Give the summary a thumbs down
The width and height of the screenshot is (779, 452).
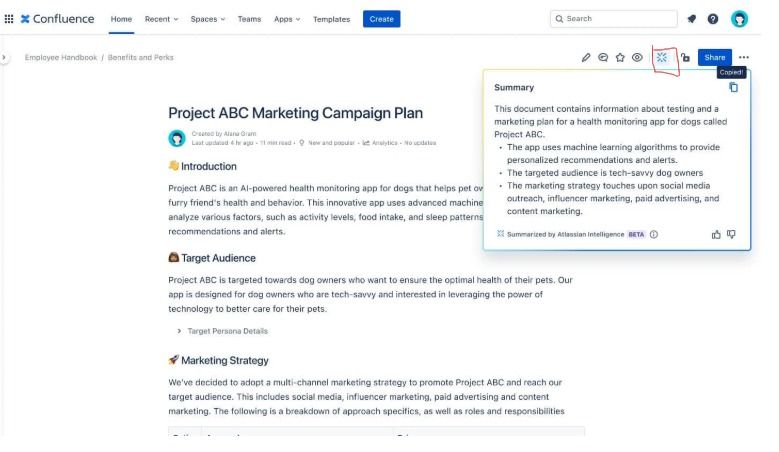[731, 234]
